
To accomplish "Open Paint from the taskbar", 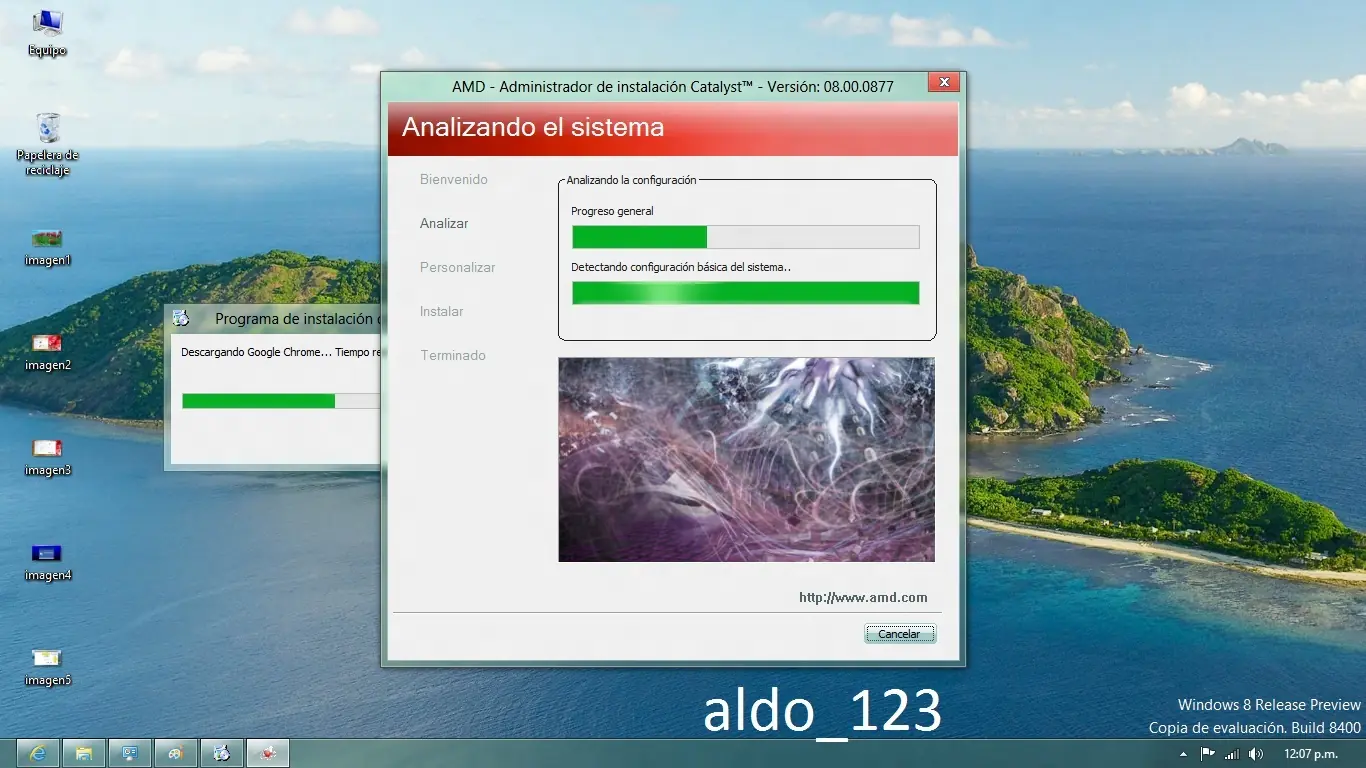I will [175, 753].
